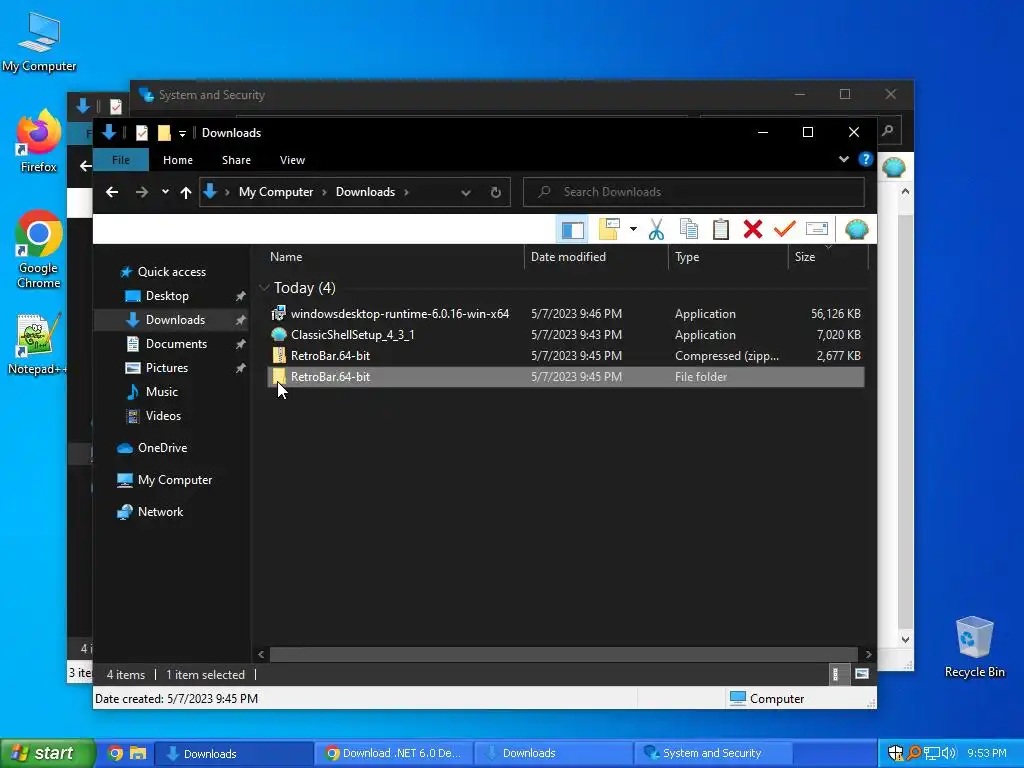Open Customize Quick Access Toolbar dropdown
This screenshot has height=768, width=1024.
coord(182,133)
